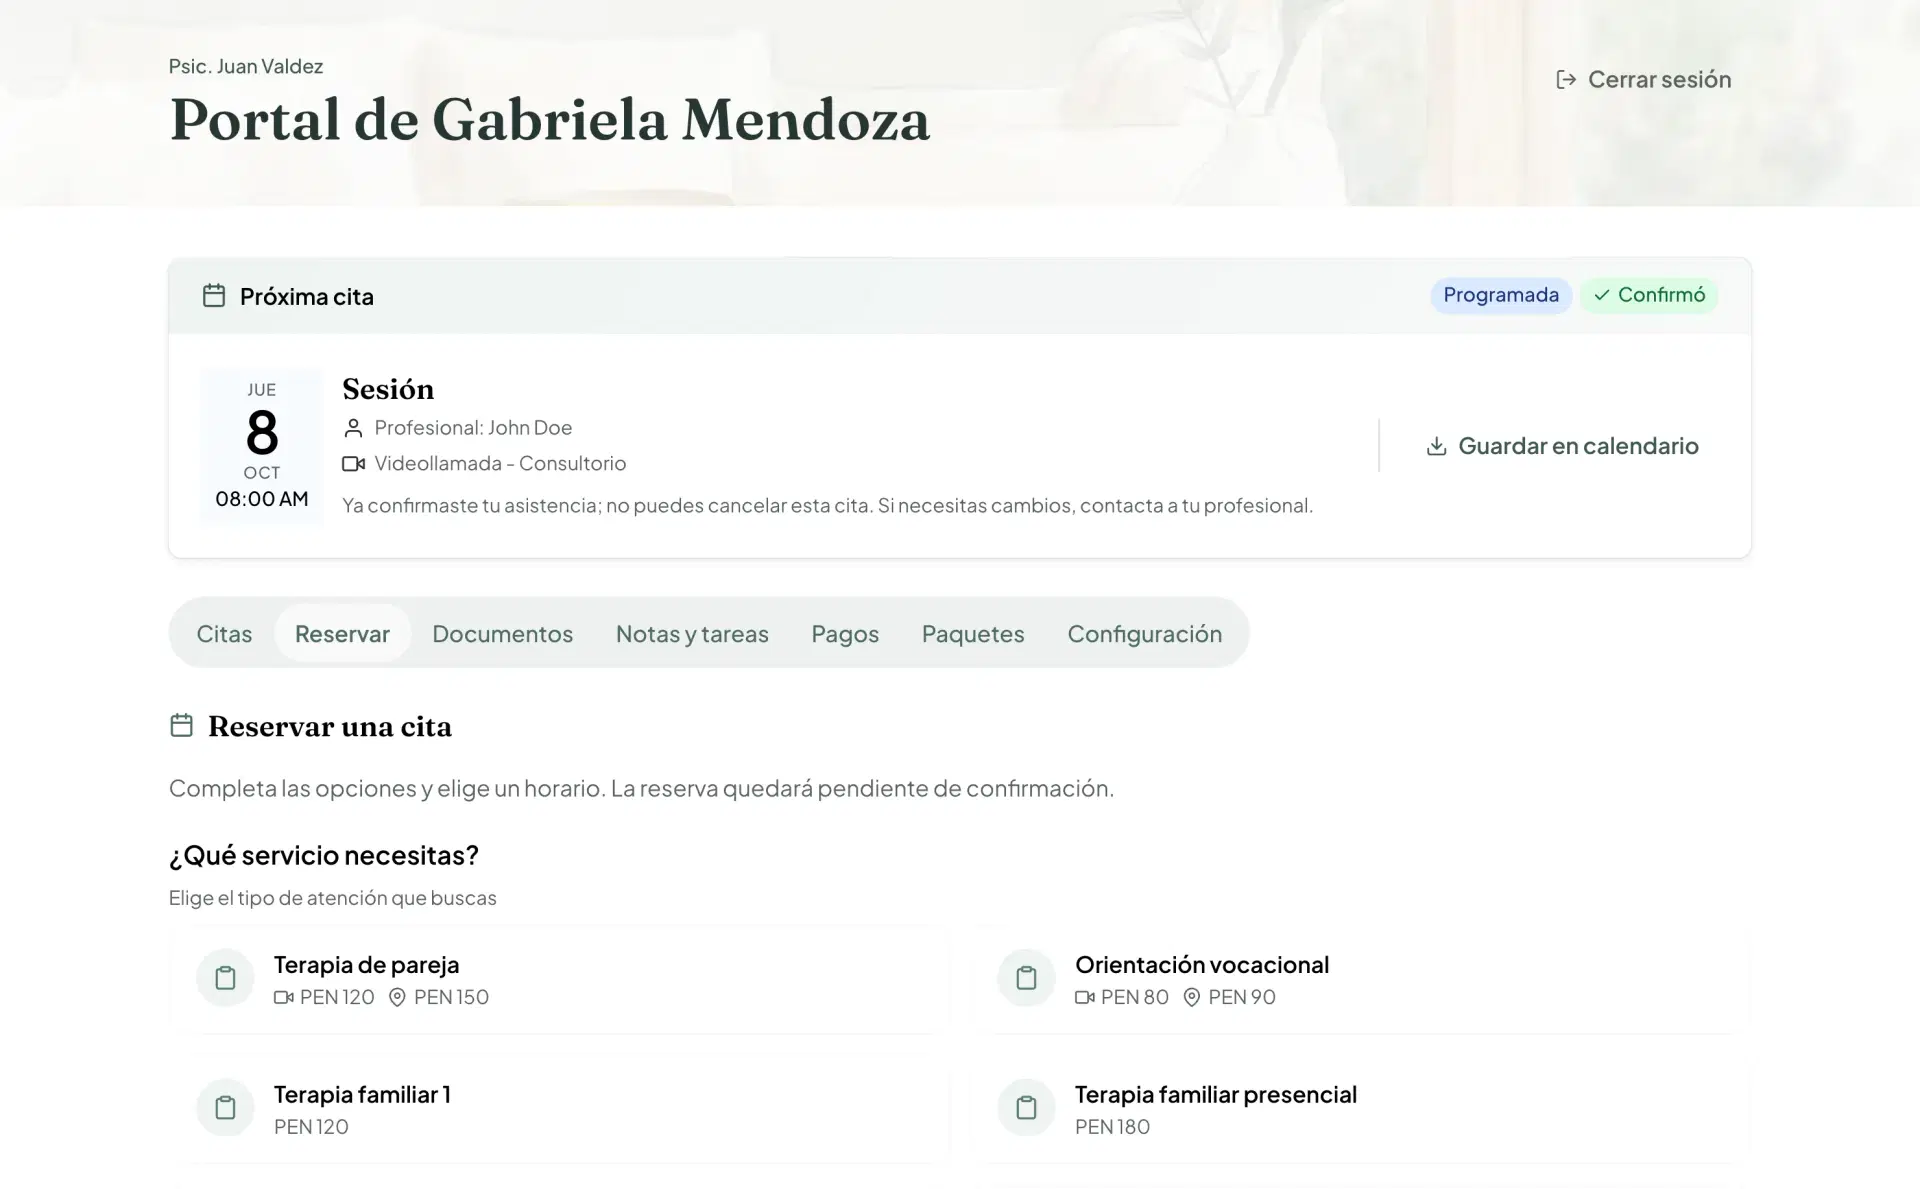Switch to the Documentos tab

[502, 633]
